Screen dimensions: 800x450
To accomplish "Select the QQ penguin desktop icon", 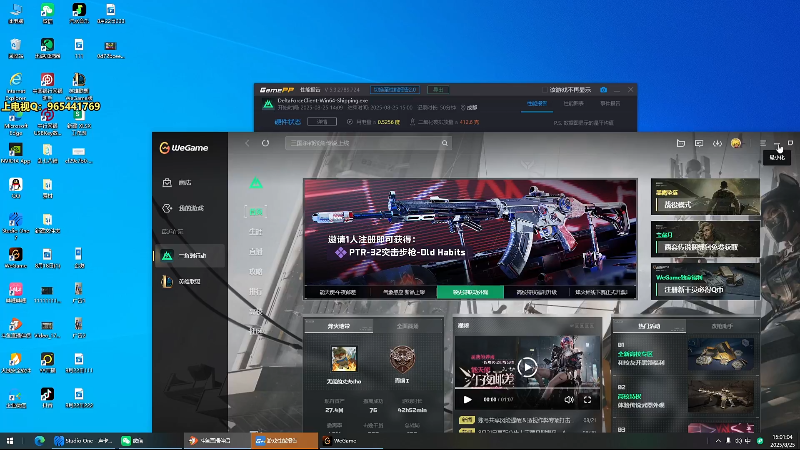I will 16,188.
